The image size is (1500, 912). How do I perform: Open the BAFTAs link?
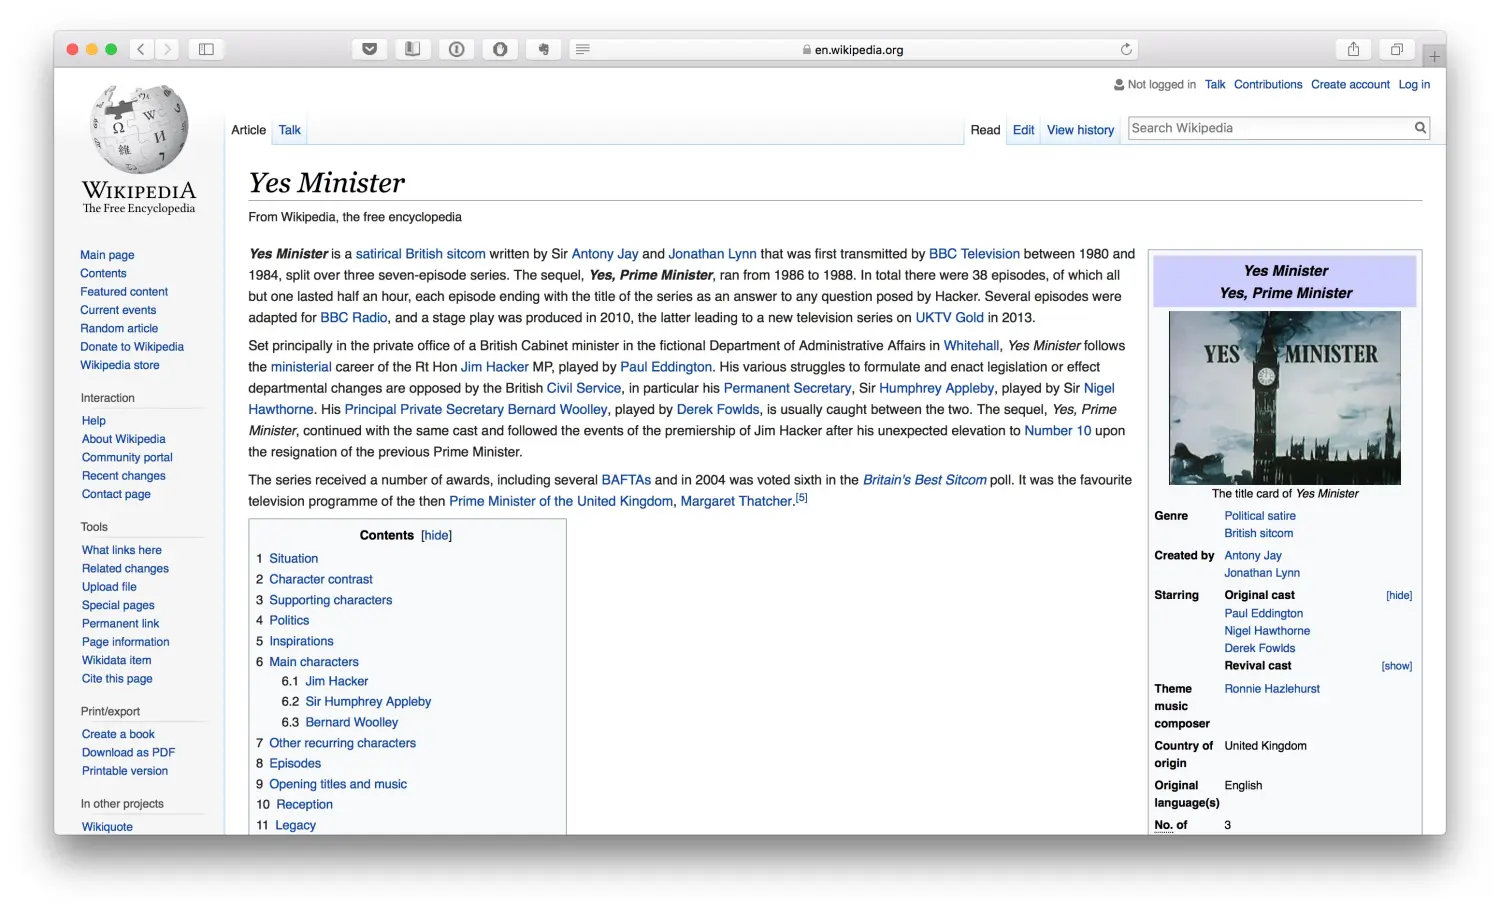(x=626, y=481)
